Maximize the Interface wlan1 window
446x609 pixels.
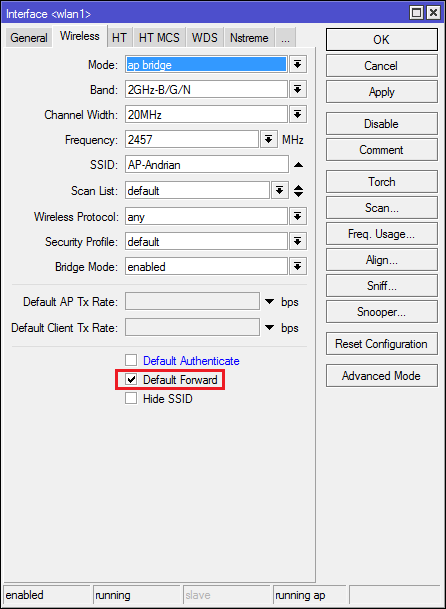click(x=417, y=14)
